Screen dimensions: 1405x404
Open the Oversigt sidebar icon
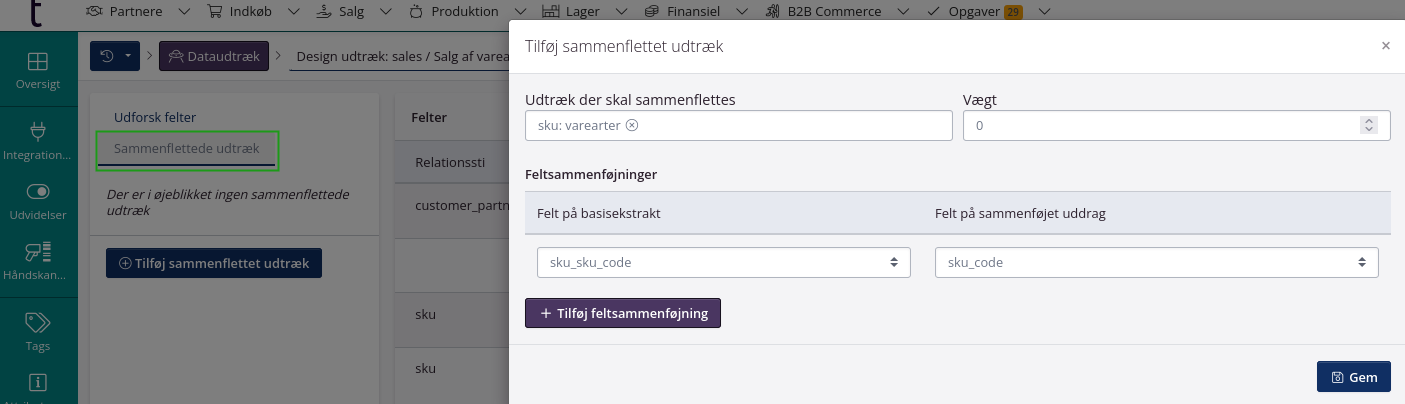(38, 70)
